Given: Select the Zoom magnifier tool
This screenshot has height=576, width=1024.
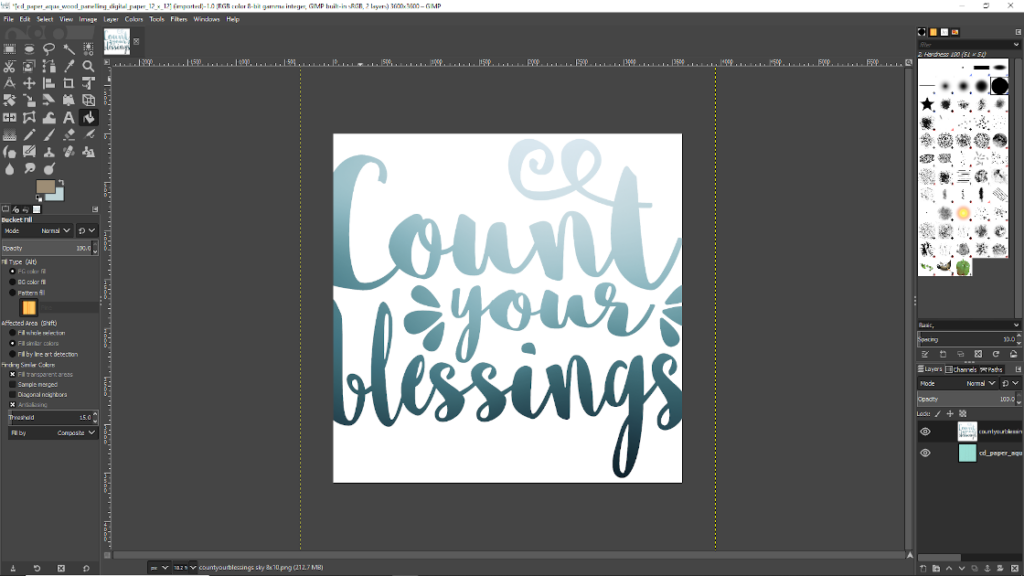Looking at the screenshot, I should tap(89, 66).
